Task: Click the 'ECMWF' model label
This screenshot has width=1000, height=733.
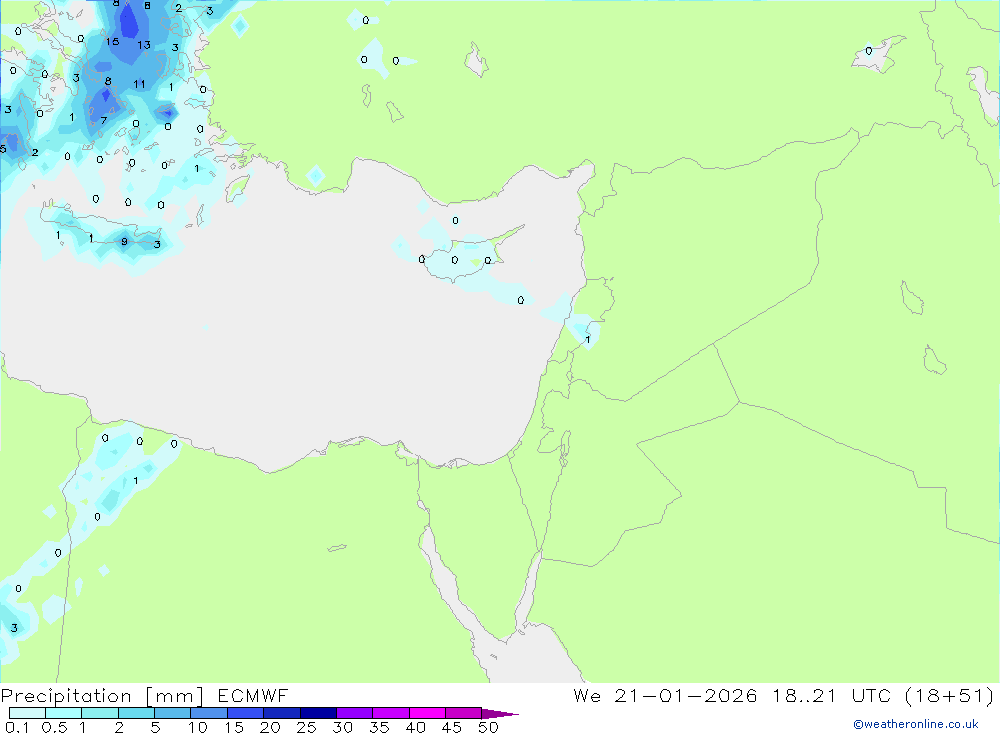Action: [x=253, y=695]
